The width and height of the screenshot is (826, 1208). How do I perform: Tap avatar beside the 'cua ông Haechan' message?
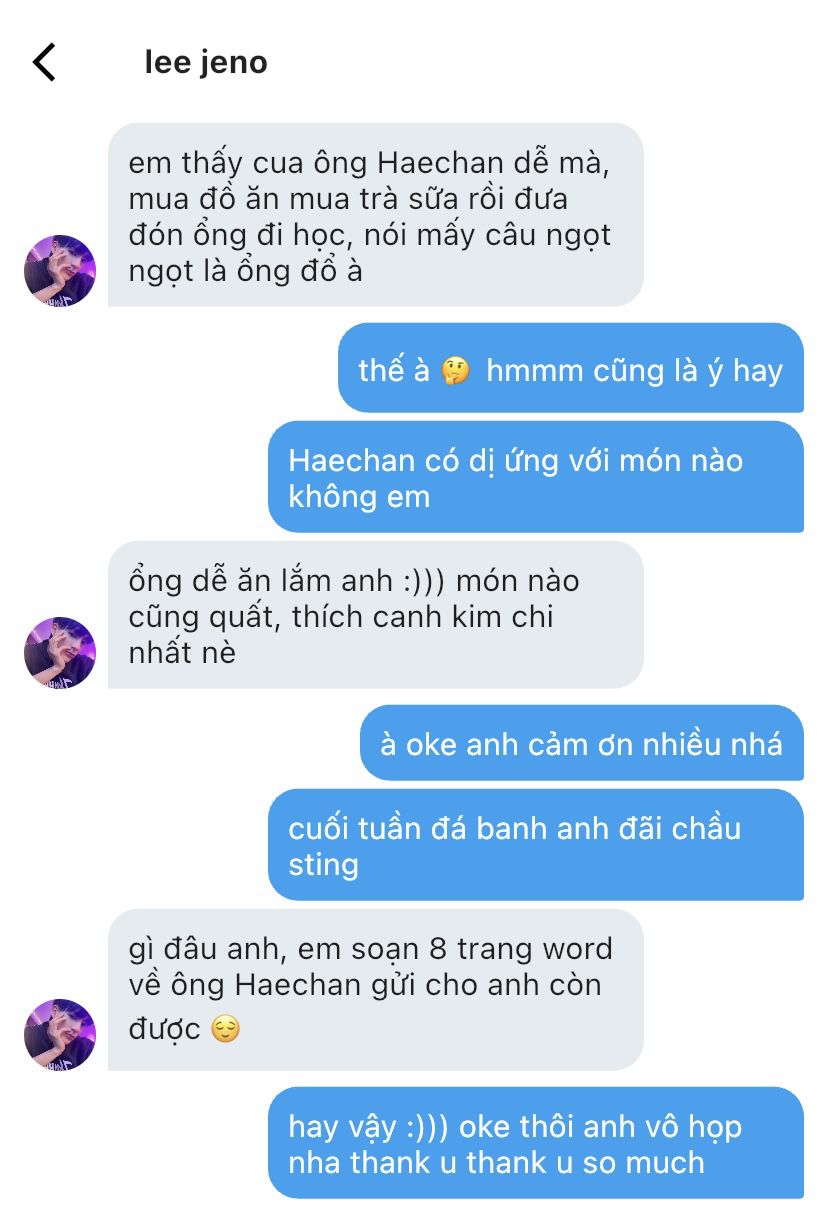click(x=60, y=270)
